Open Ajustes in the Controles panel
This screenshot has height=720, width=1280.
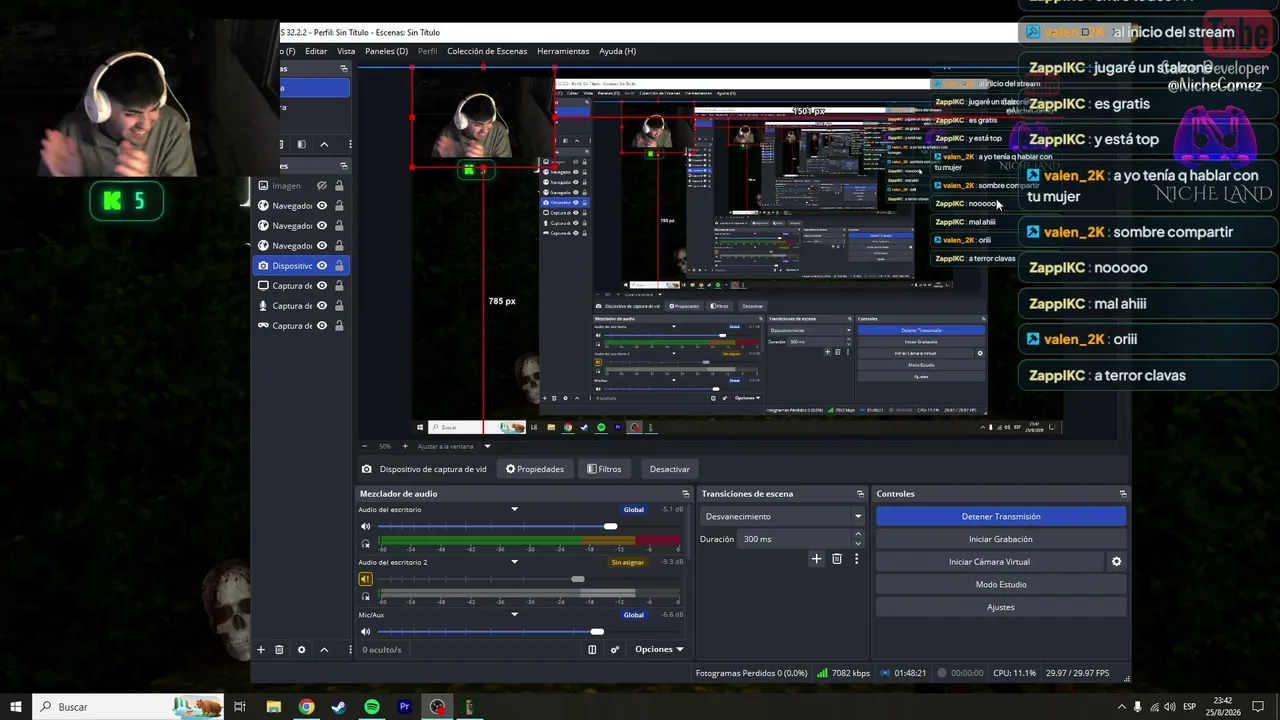(x=1001, y=607)
